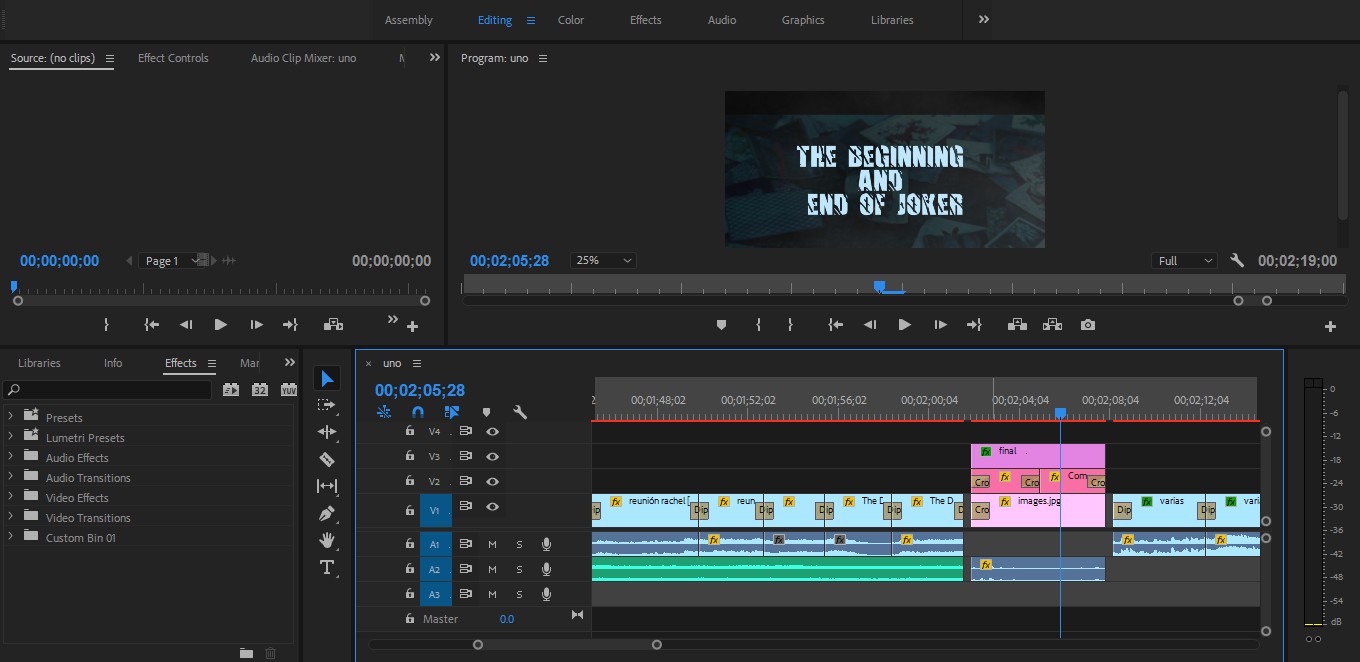Toggle Linked Selection in timeline
The width and height of the screenshot is (1360, 662).
tap(452, 412)
